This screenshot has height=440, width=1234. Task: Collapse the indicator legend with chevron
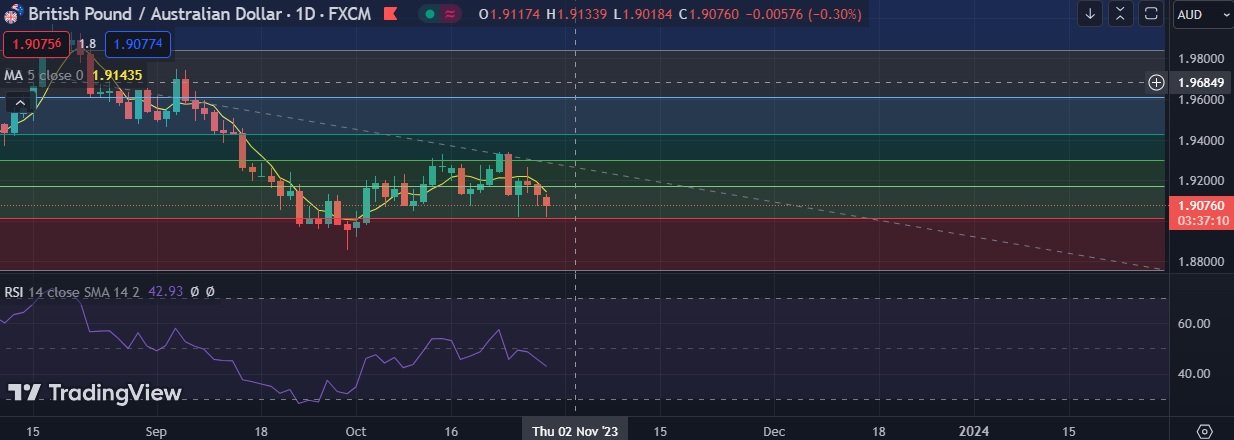click(x=18, y=102)
